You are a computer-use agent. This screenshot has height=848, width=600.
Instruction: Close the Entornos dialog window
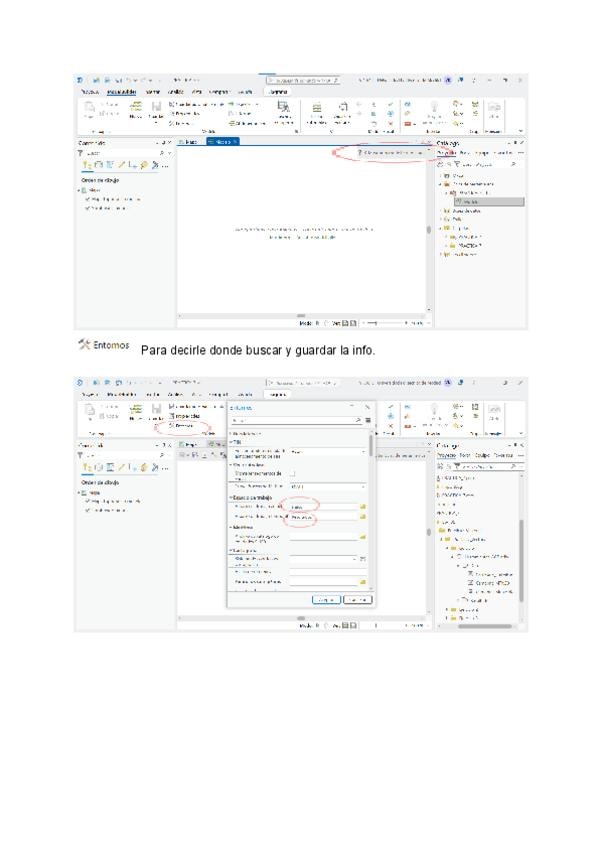(x=367, y=407)
